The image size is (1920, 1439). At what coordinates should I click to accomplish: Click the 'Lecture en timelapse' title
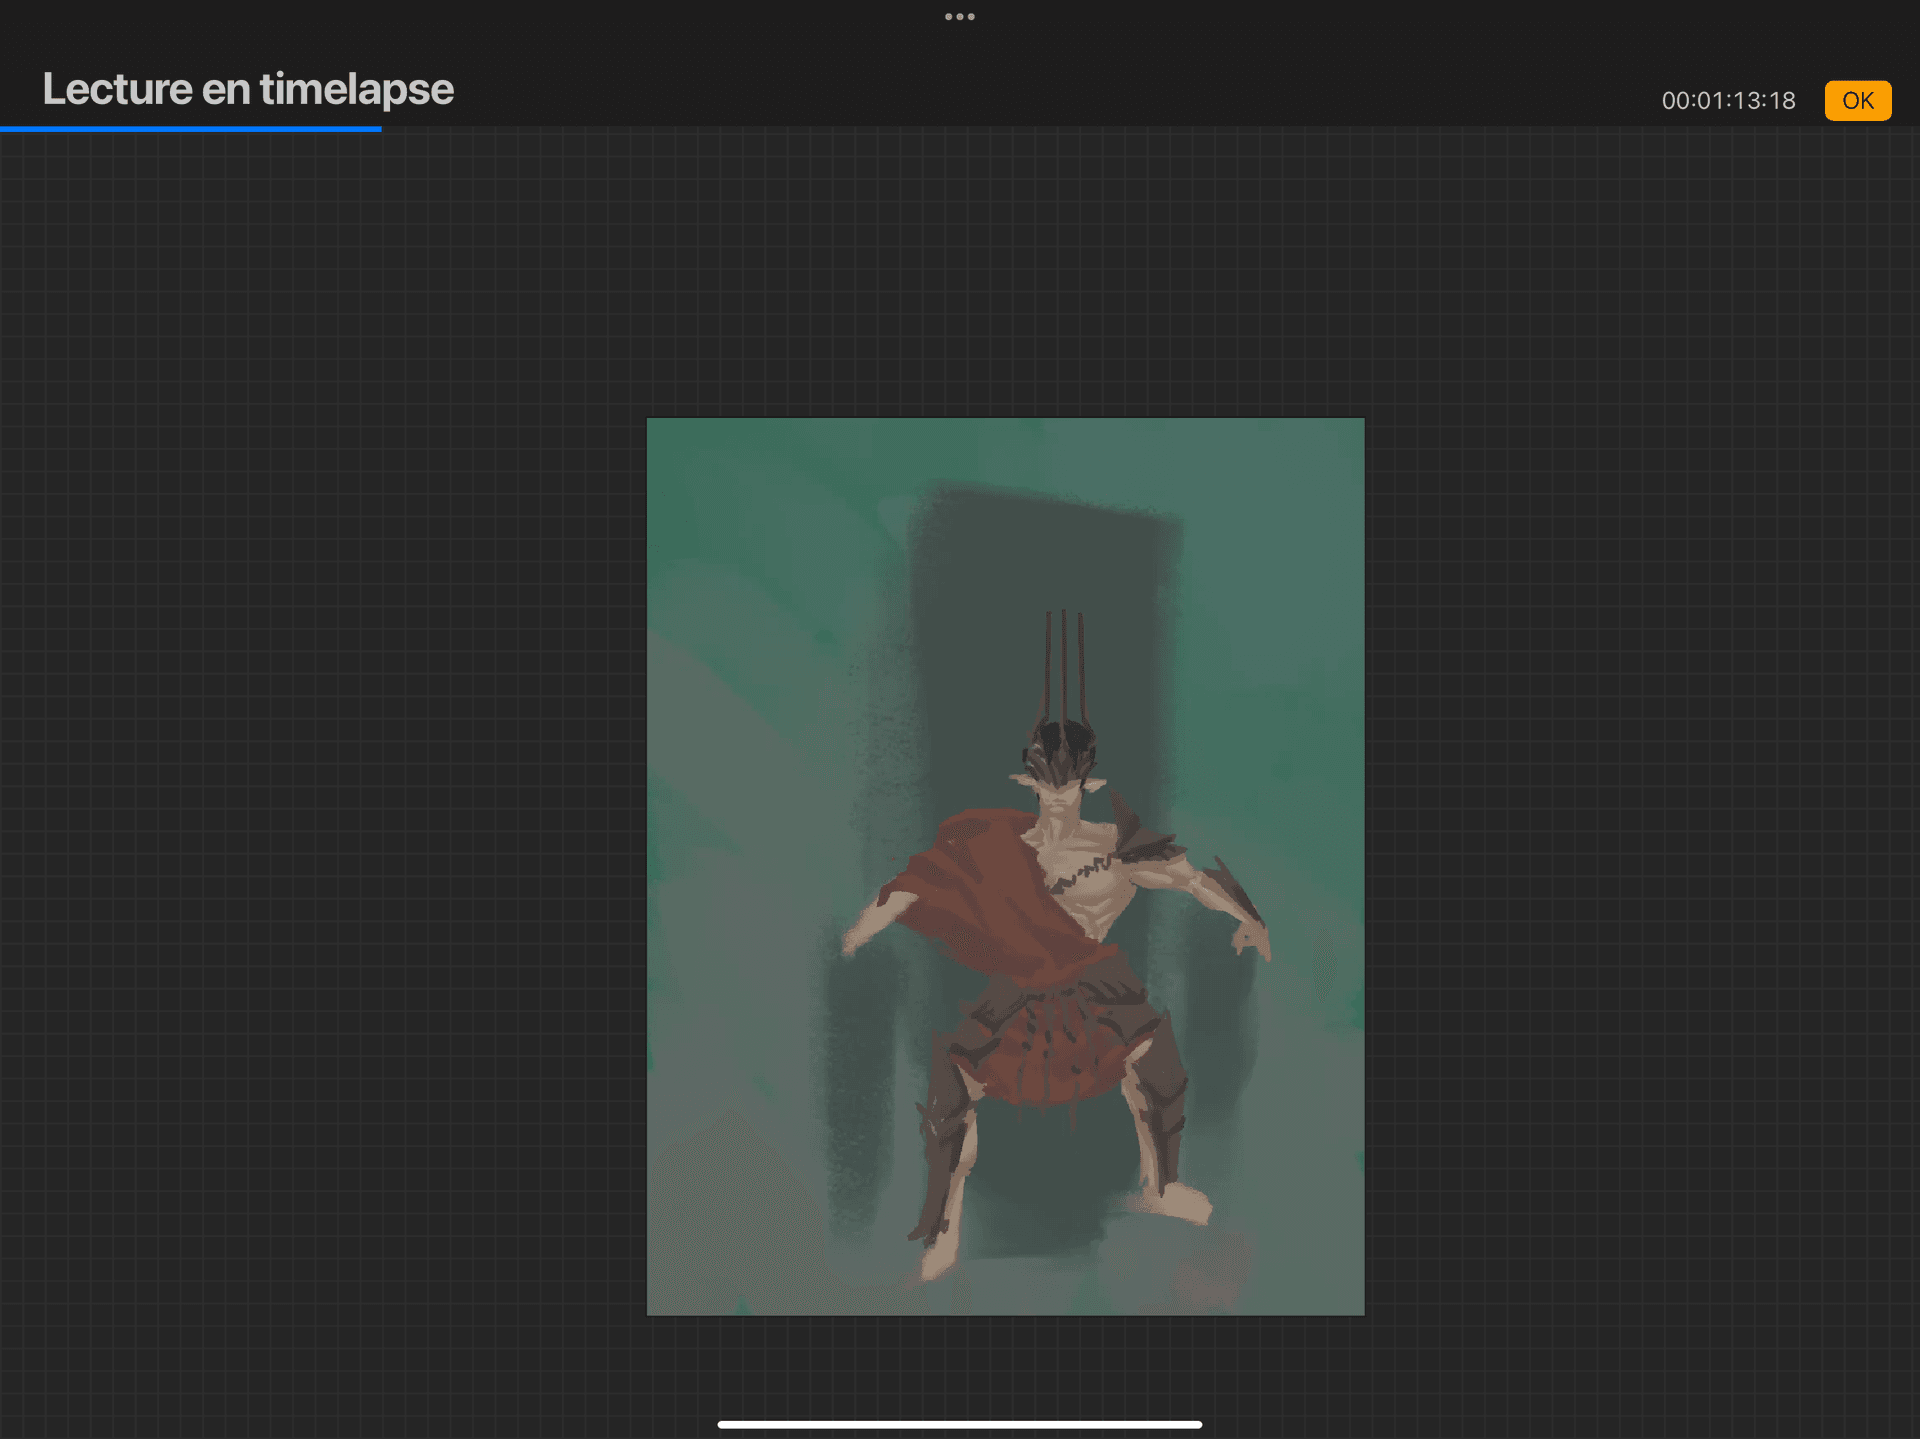click(x=248, y=89)
